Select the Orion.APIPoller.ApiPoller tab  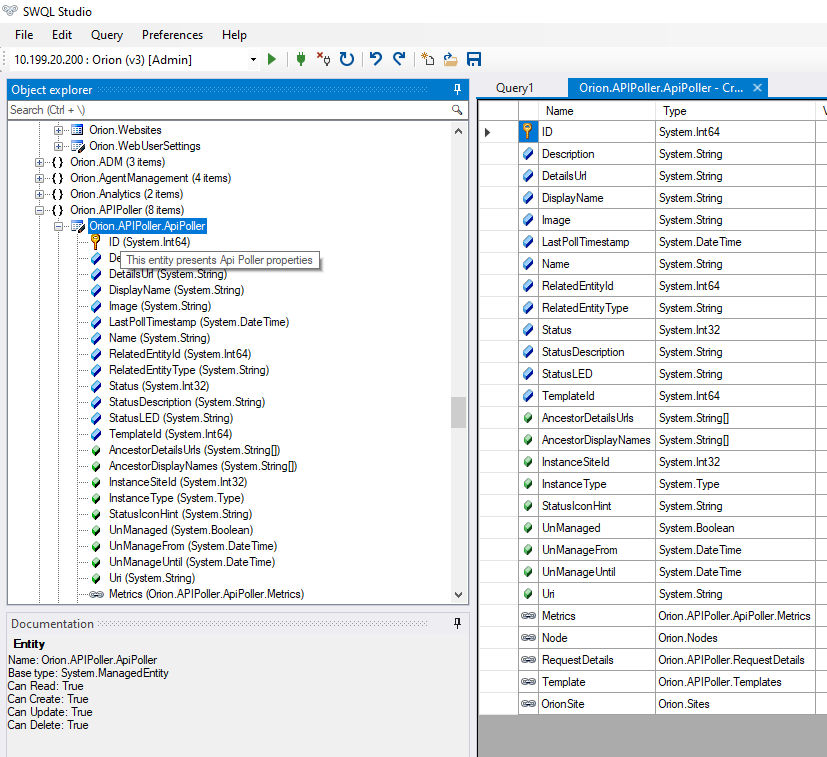click(x=660, y=88)
